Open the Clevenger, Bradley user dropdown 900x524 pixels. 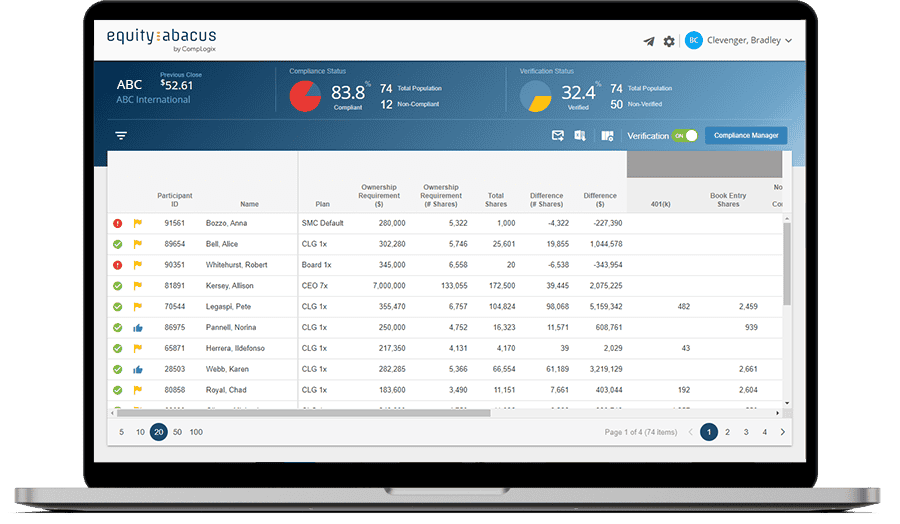750,40
